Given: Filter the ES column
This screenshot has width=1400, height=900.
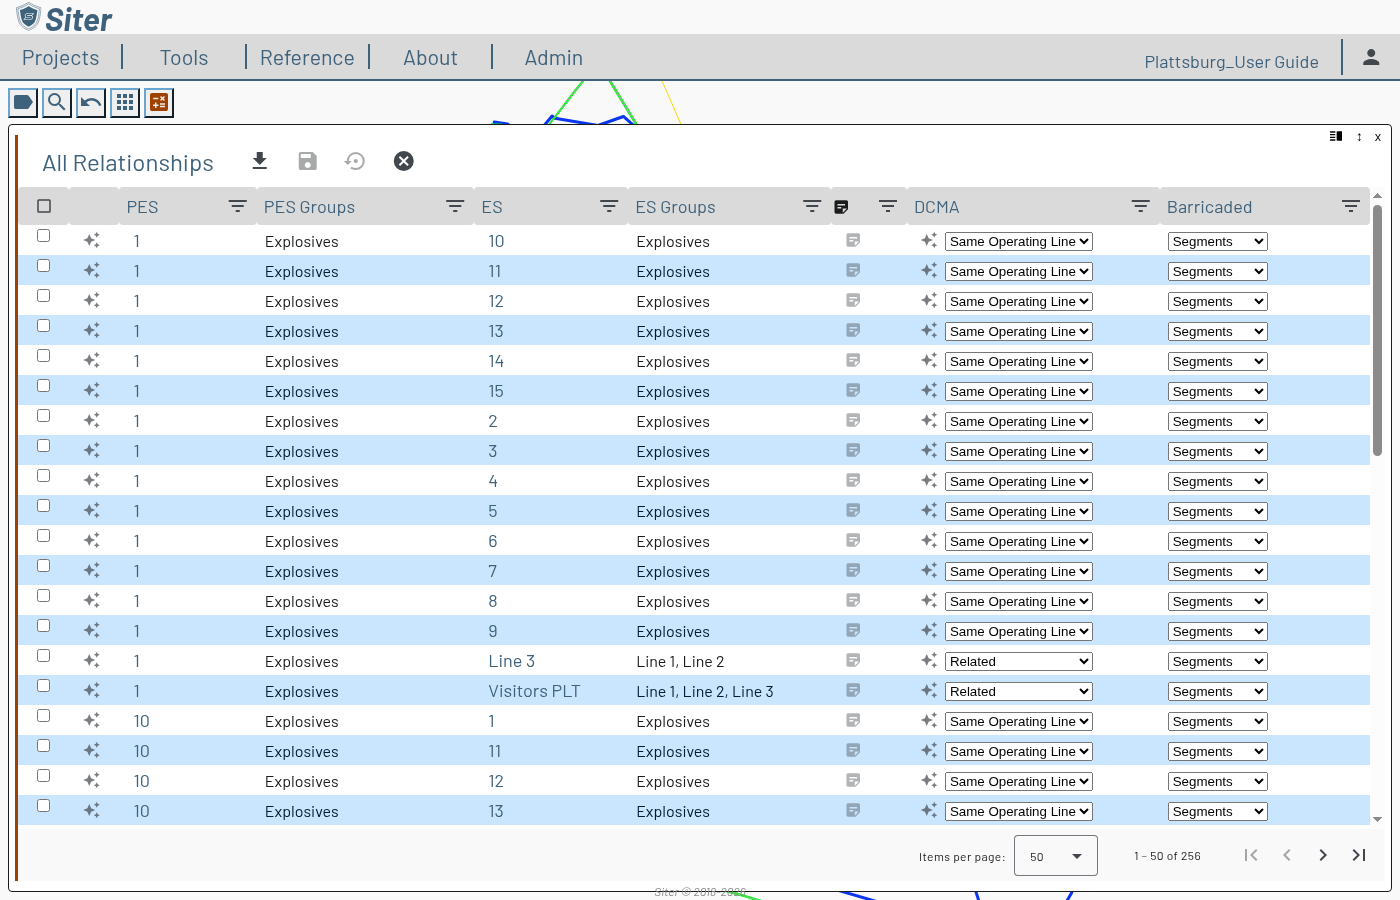Looking at the screenshot, I should (x=609, y=206).
